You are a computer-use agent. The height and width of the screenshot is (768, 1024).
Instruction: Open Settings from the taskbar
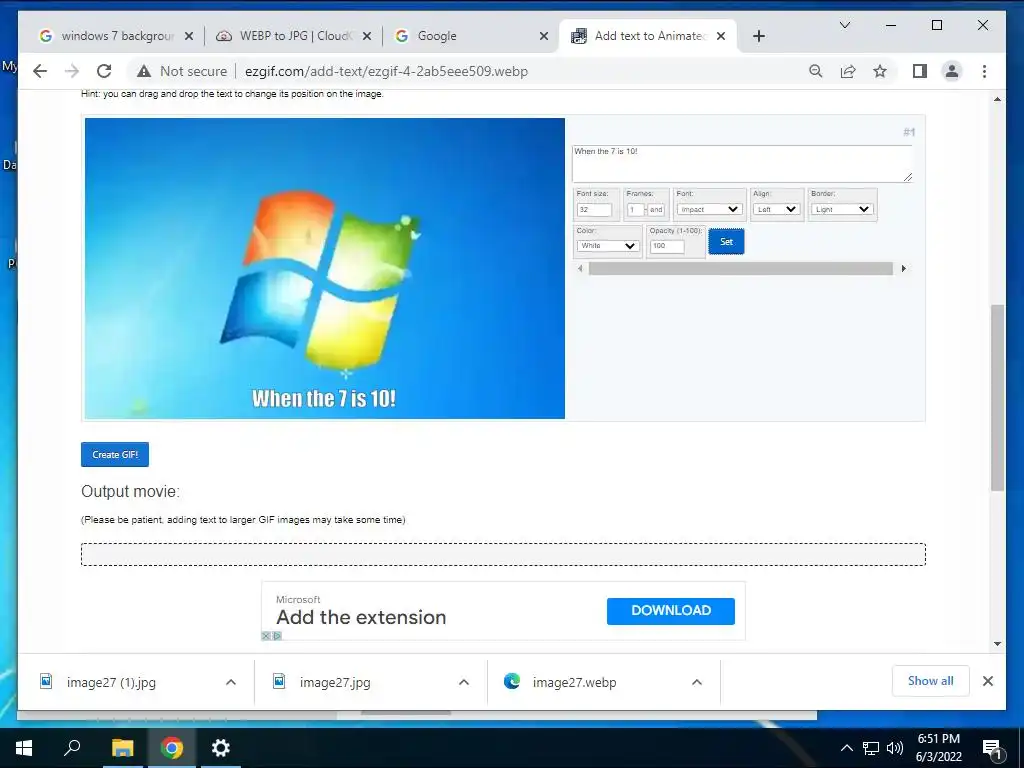click(221, 748)
